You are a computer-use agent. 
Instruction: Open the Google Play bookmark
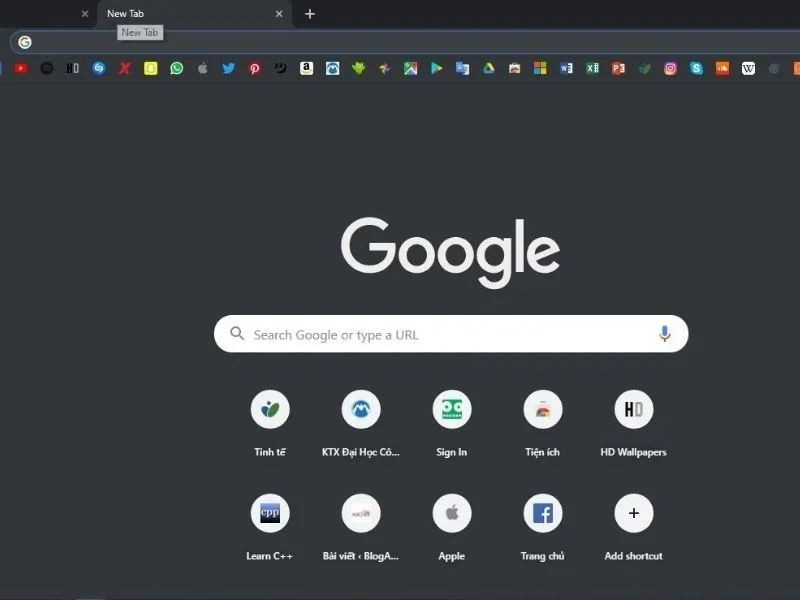(436, 68)
